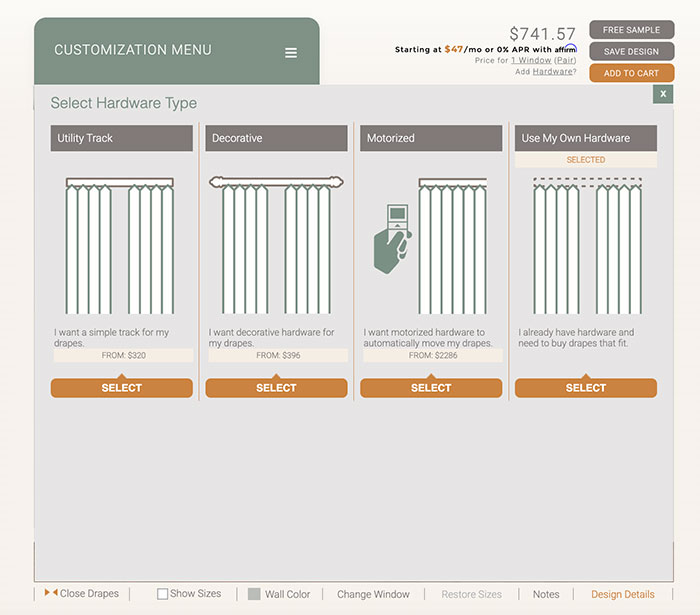The height and width of the screenshot is (615, 700).
Task: Click the Close Drapes arrows icon
Action: coord(50,593)
